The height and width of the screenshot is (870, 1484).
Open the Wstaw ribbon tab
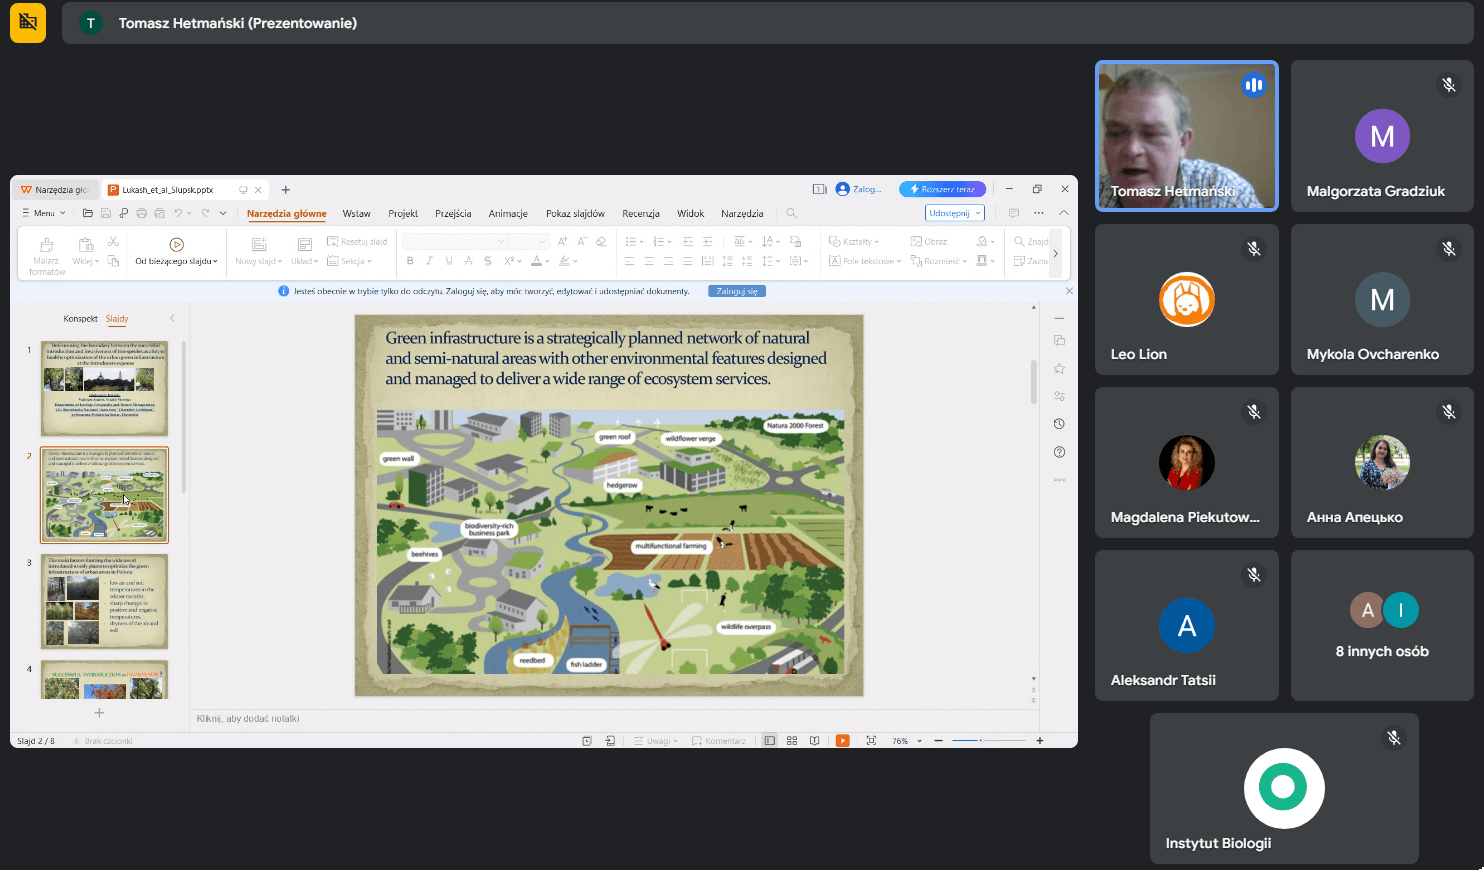pos(356,213)
